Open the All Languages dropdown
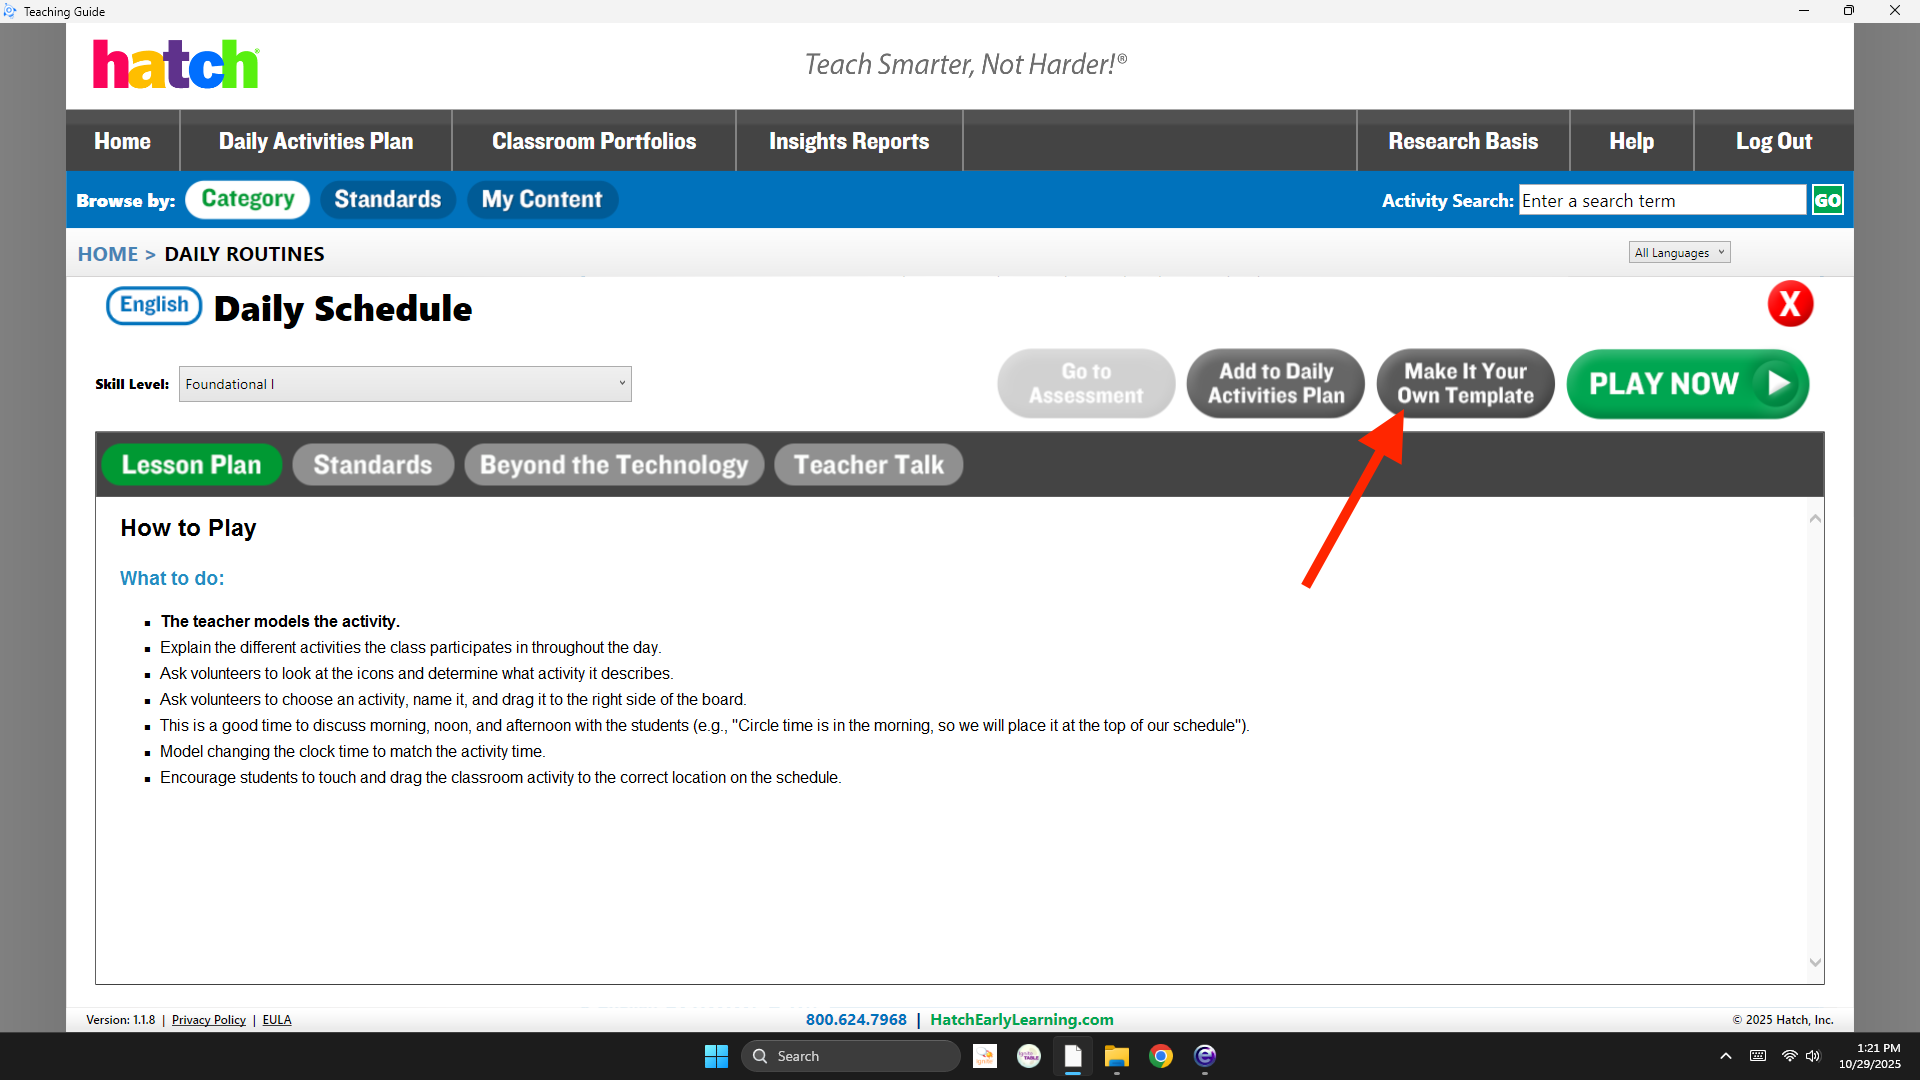Screen dimensions: 1920x1080 click(1679, 253)
